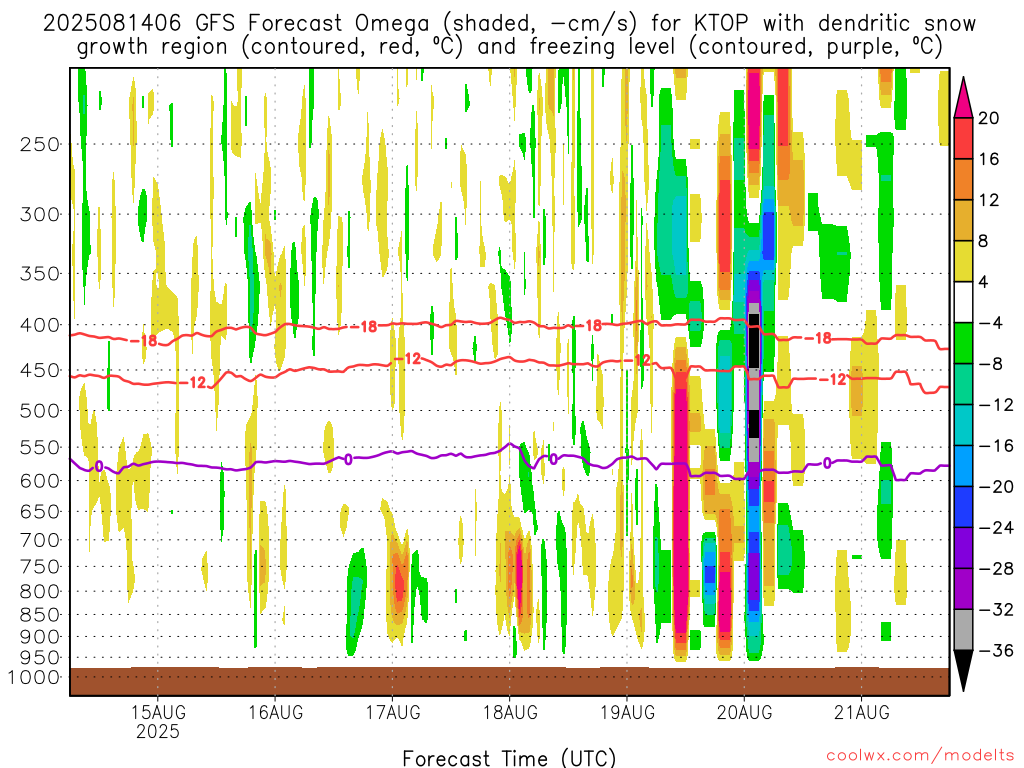Click the black extreme omega core near 20AUG
Screen dimensions: 1024x768
pyautogui.click(x=754, y=341)
